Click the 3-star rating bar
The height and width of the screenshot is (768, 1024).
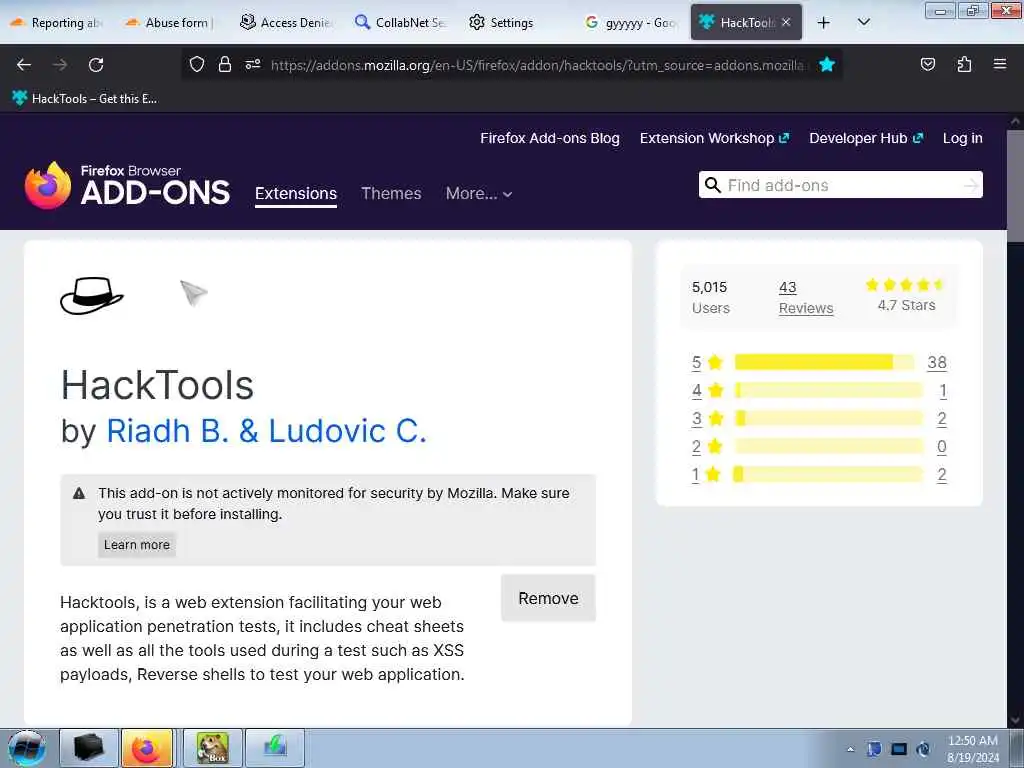[829, 418]
